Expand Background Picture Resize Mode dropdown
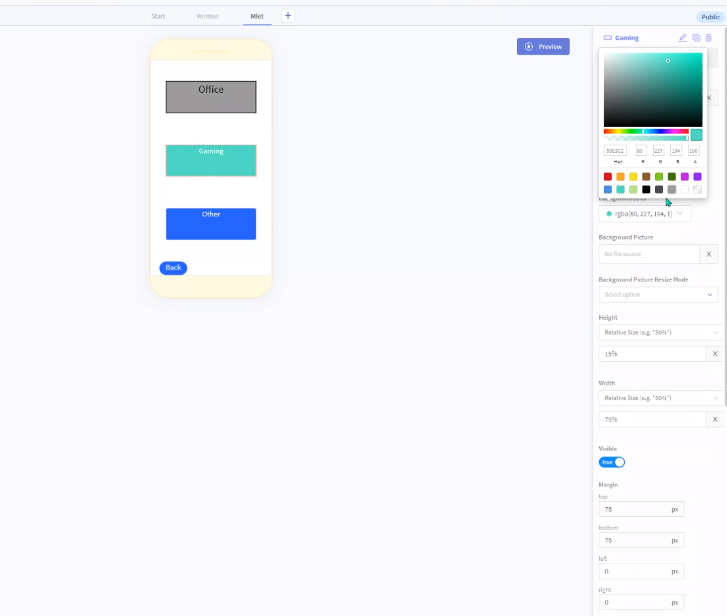Screen dimensions: 727x616 [658, 295]
